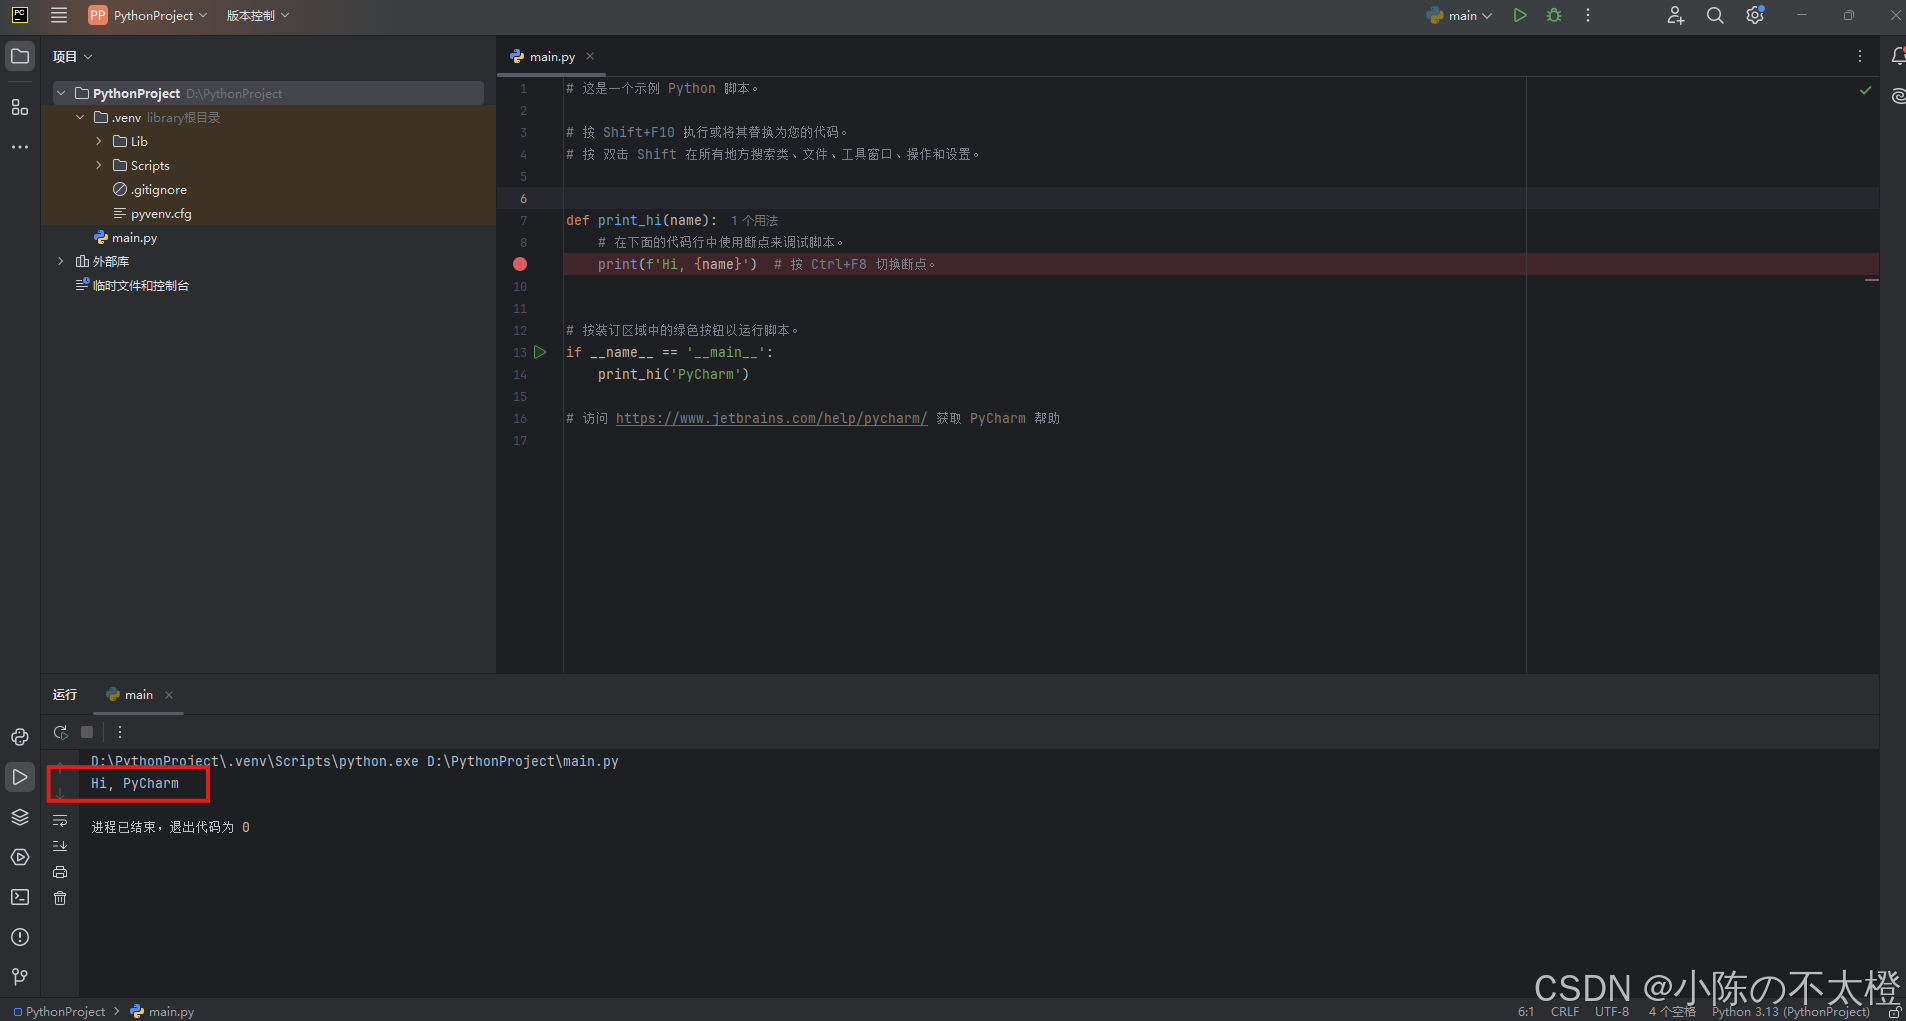Open the main menu hamburger icon
This screenshot has width=1906, height=1021.
tap(59, 15)
